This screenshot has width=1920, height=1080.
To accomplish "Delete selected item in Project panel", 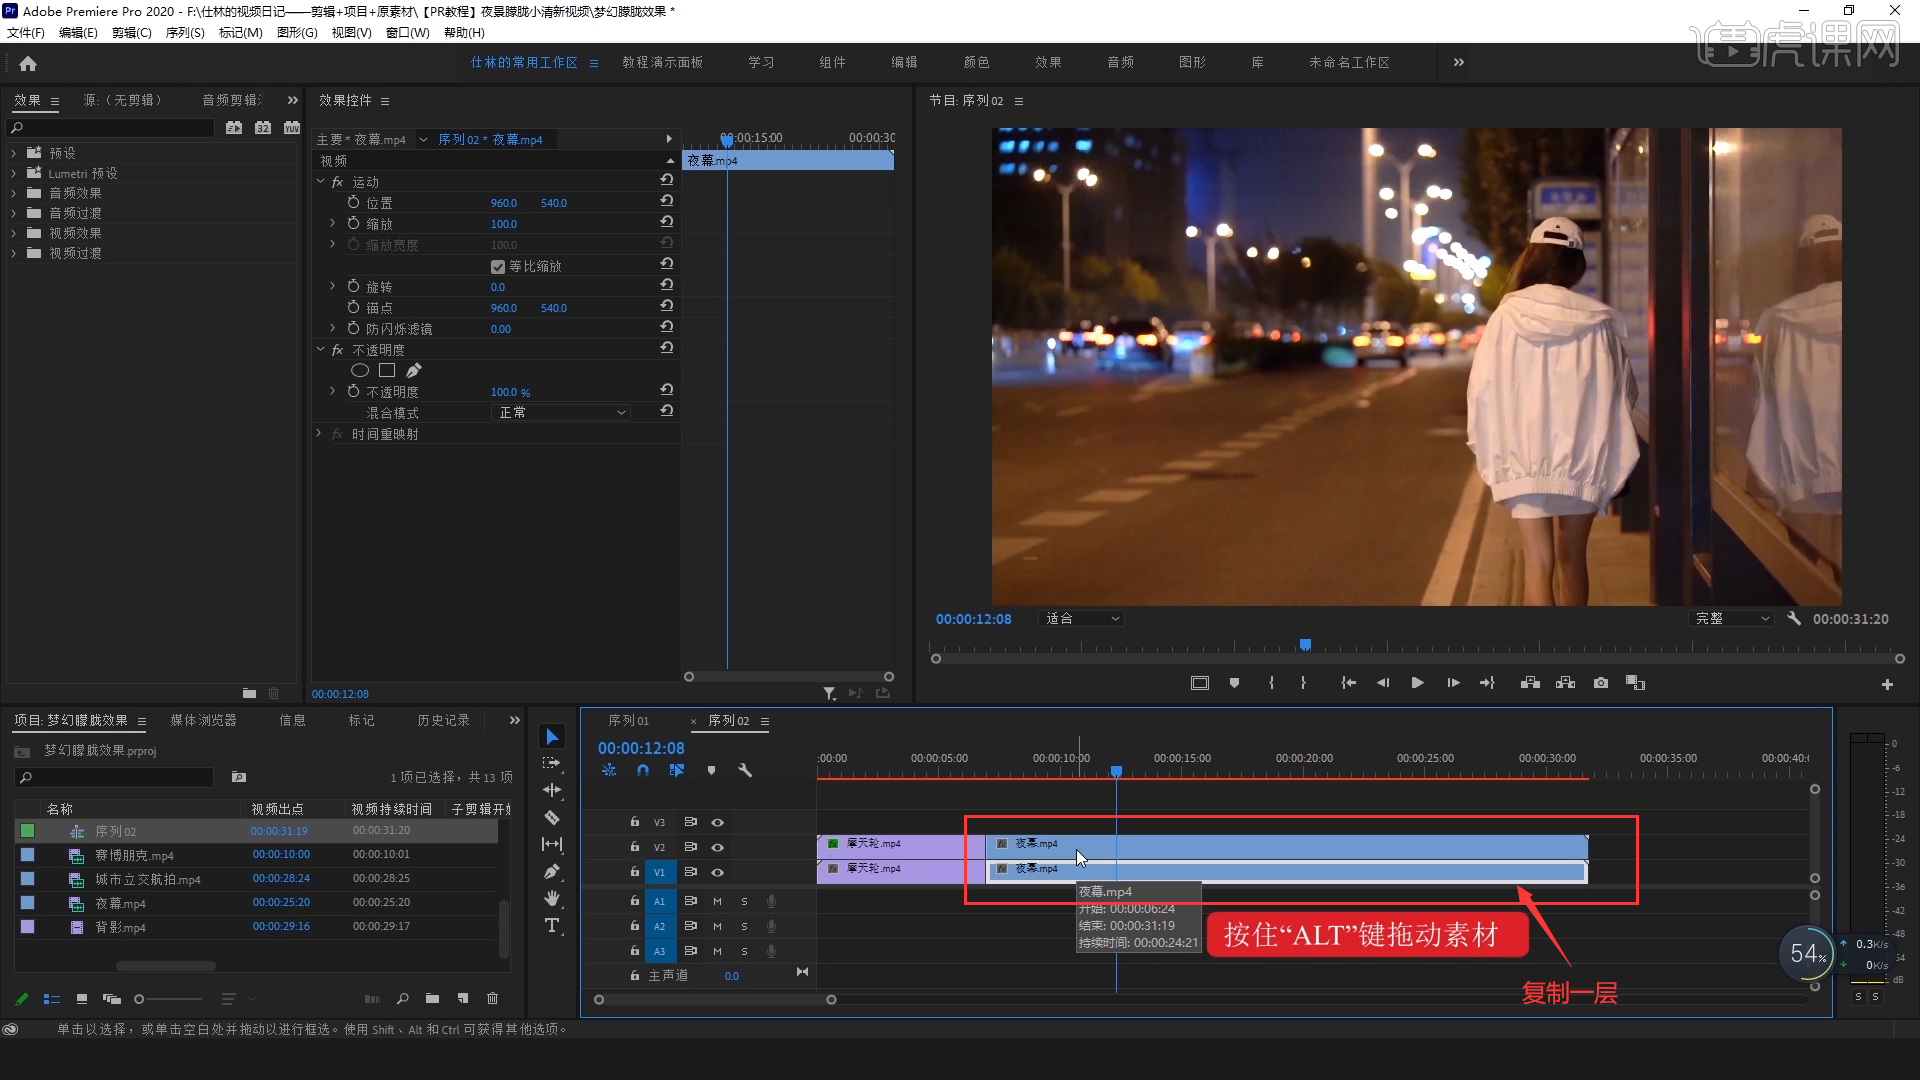I will coord(492,998).
